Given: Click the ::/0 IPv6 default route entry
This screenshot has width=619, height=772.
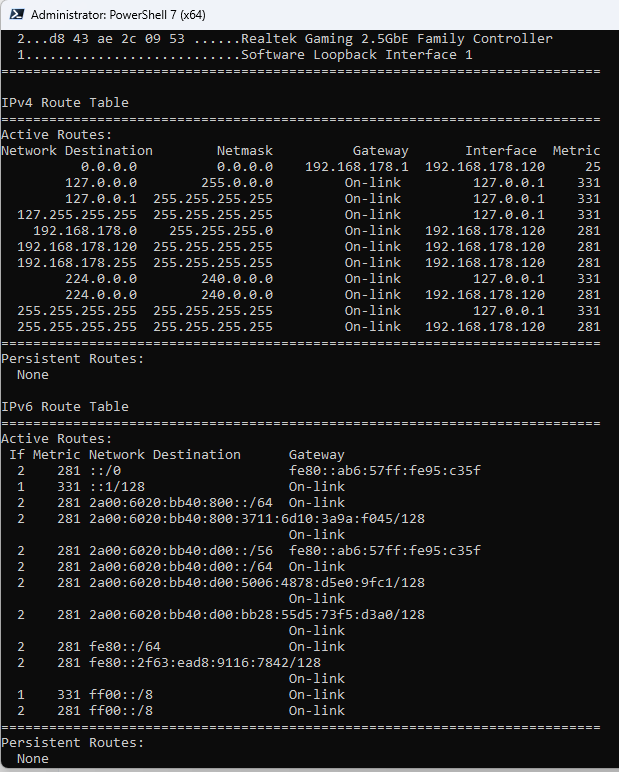Looking at the screenshot, I should click(105, 471).
